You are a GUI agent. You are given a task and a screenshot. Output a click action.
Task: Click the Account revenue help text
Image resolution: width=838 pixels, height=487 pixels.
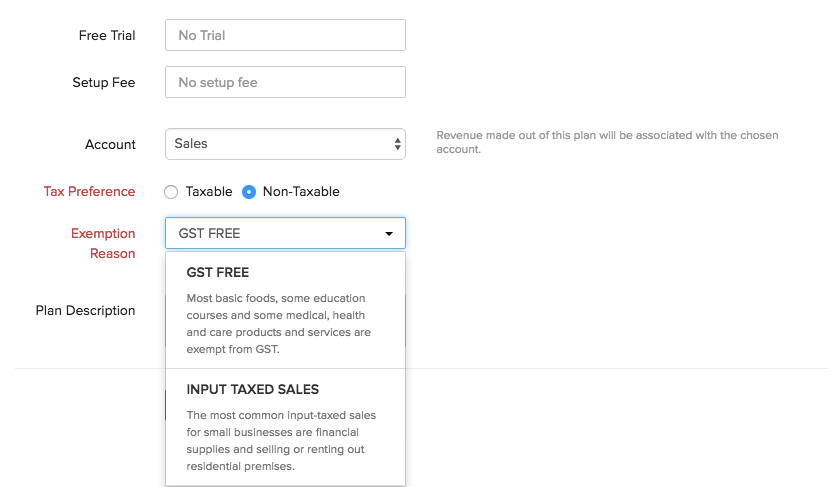[x=606, y=142]
